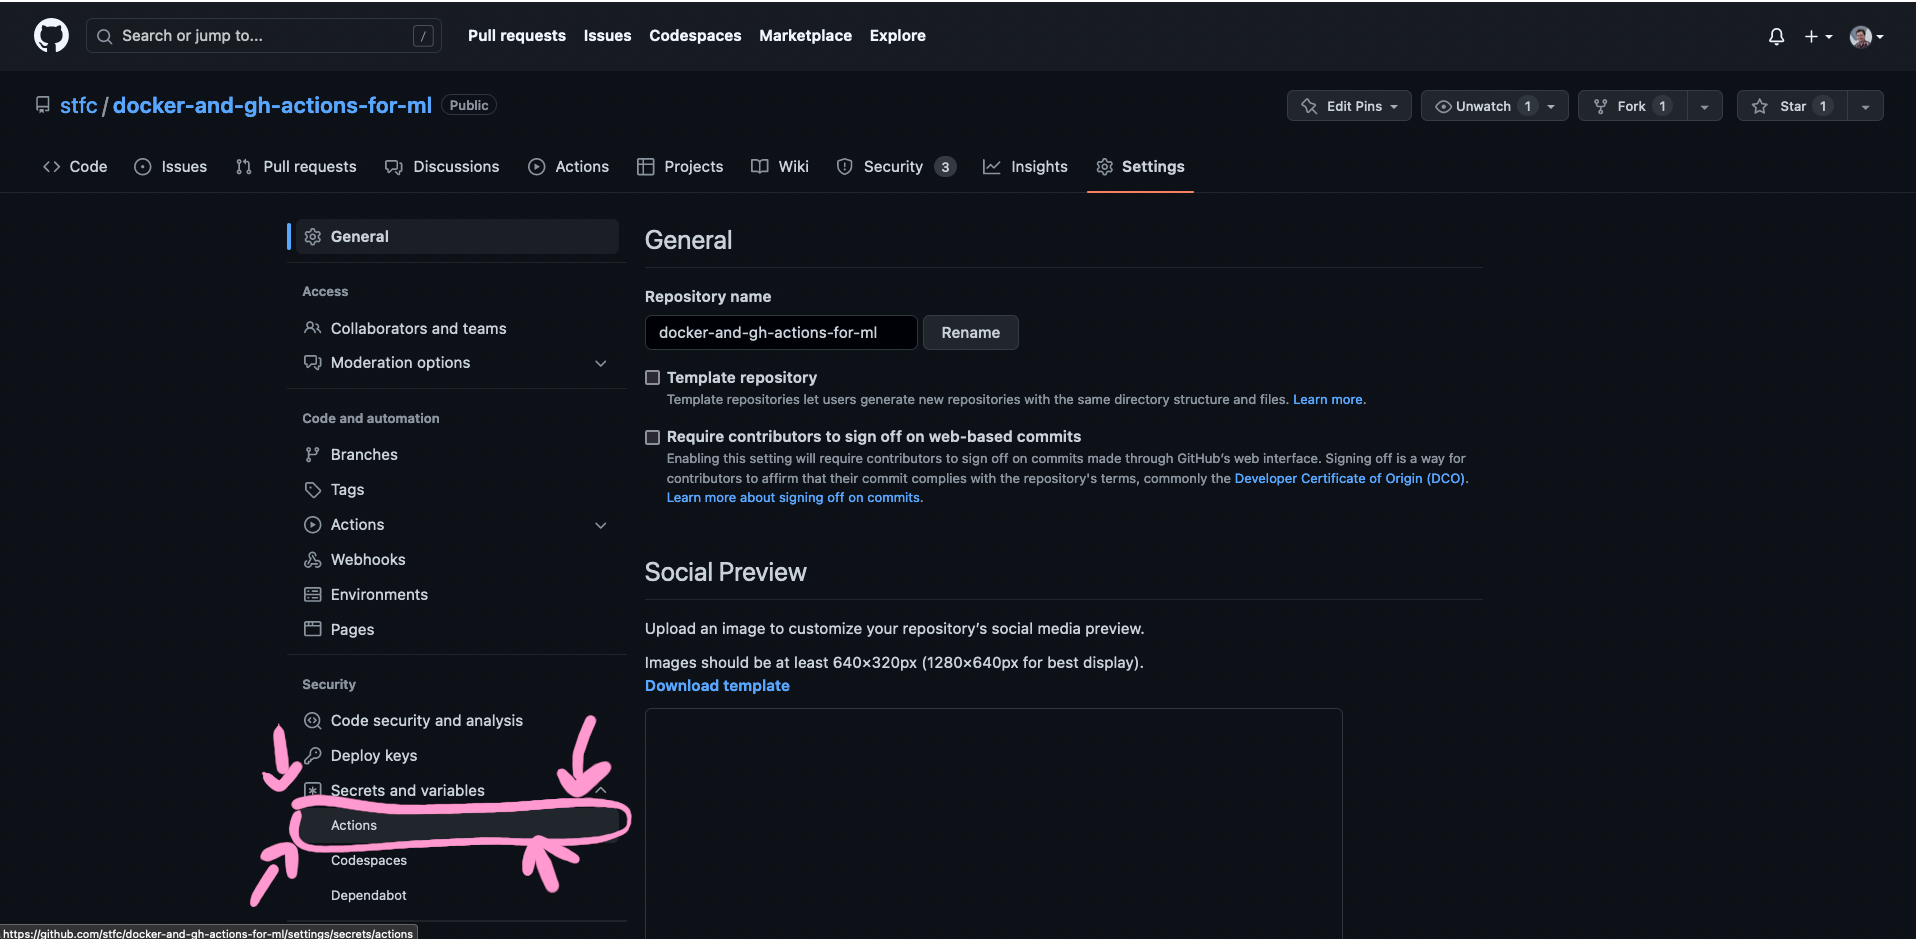1916x941 pixels.
Task: Select Webhooks in the settings sidebar
Action: click(x=367, y=559)
